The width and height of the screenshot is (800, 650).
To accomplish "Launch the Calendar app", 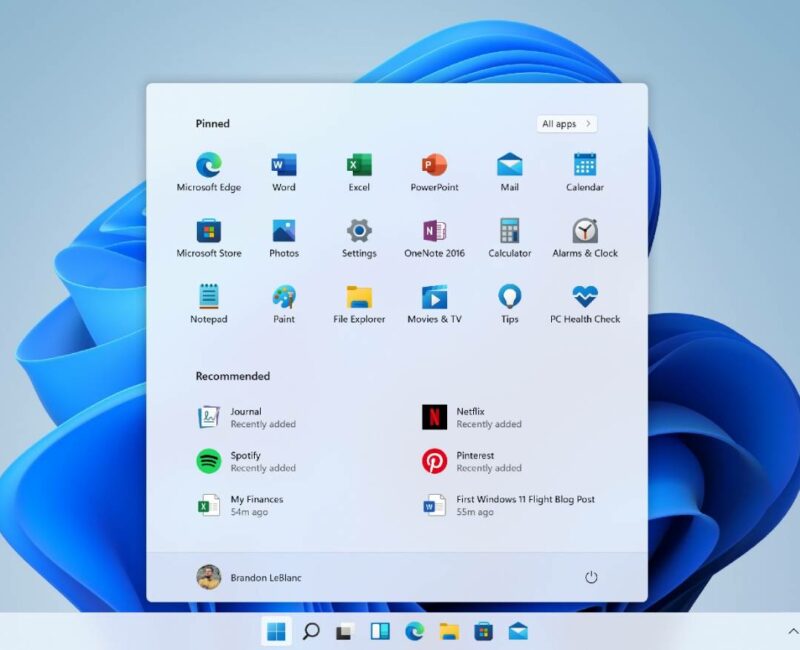I will click(585, 172).
